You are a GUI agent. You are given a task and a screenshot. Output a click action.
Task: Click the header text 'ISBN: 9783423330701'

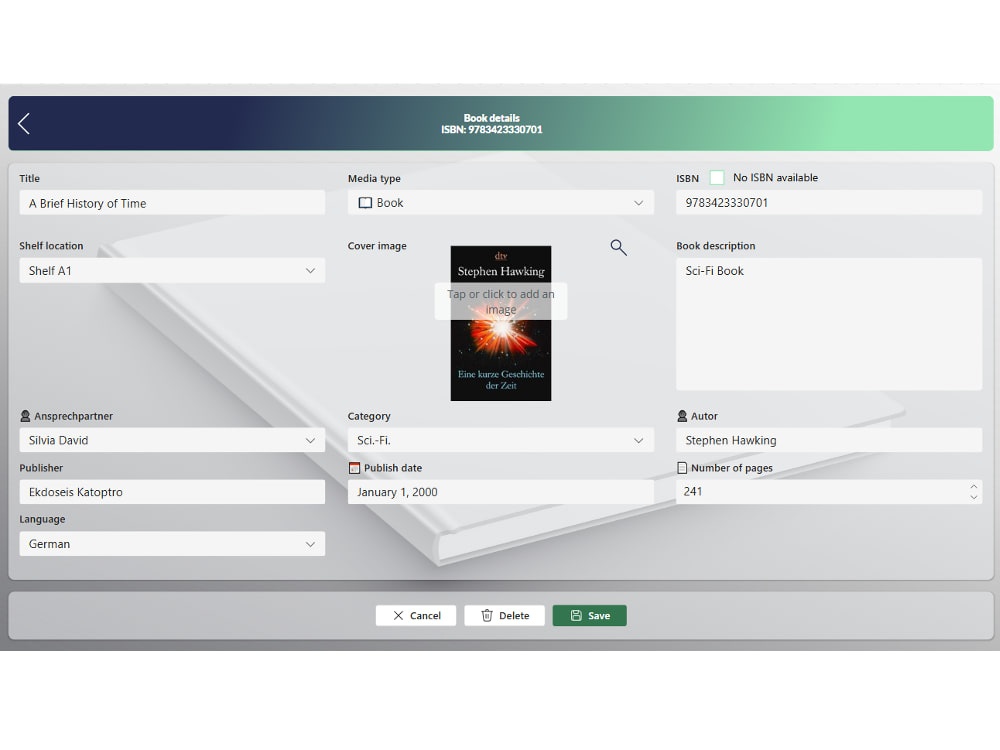click(492, 129)
